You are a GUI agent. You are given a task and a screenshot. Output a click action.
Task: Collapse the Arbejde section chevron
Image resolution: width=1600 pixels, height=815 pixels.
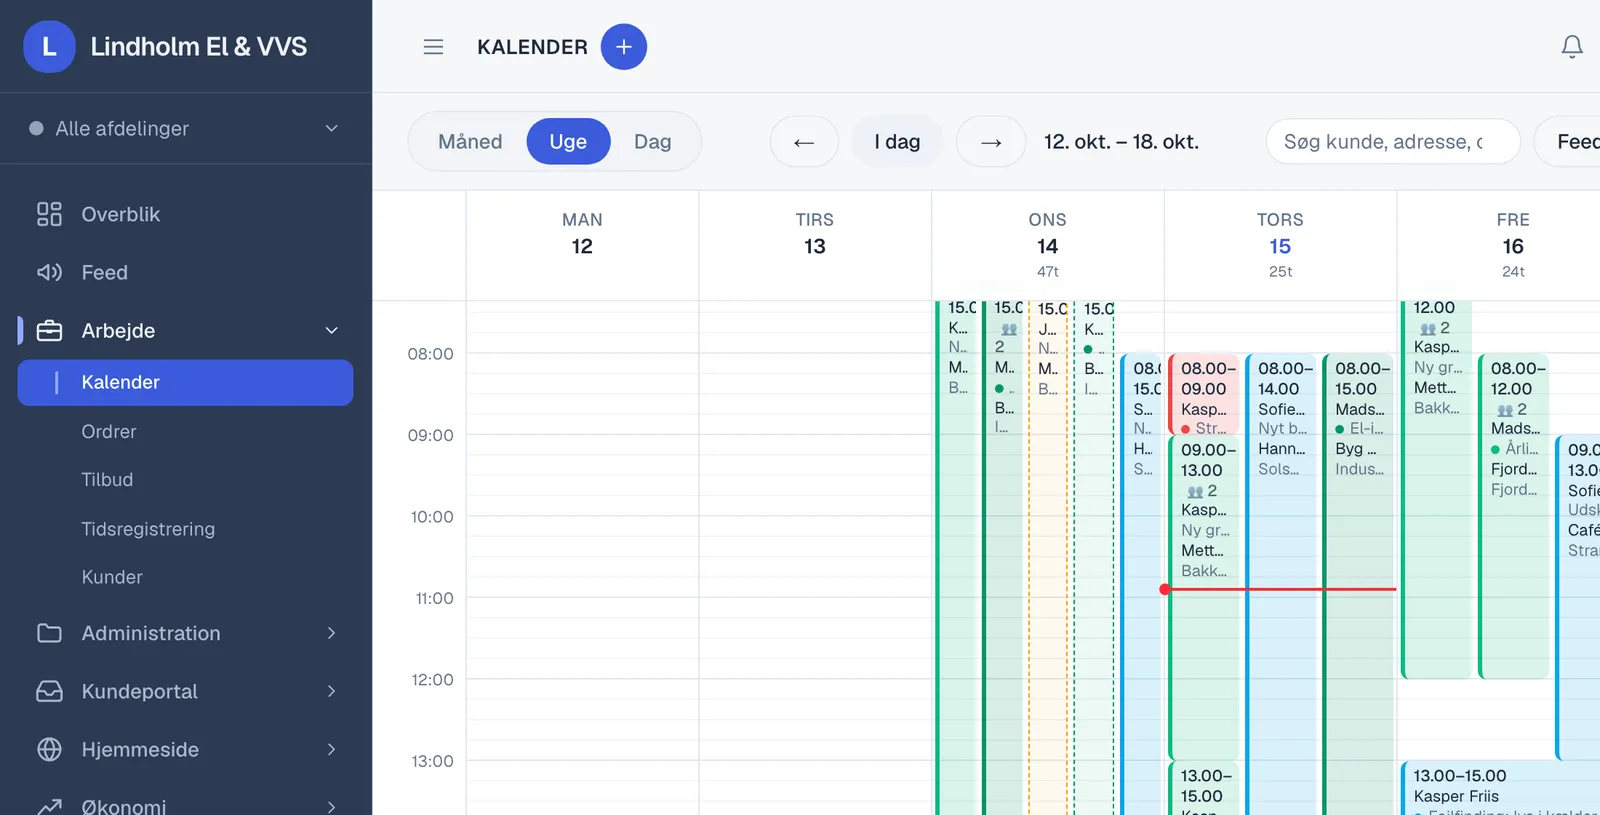332,331
